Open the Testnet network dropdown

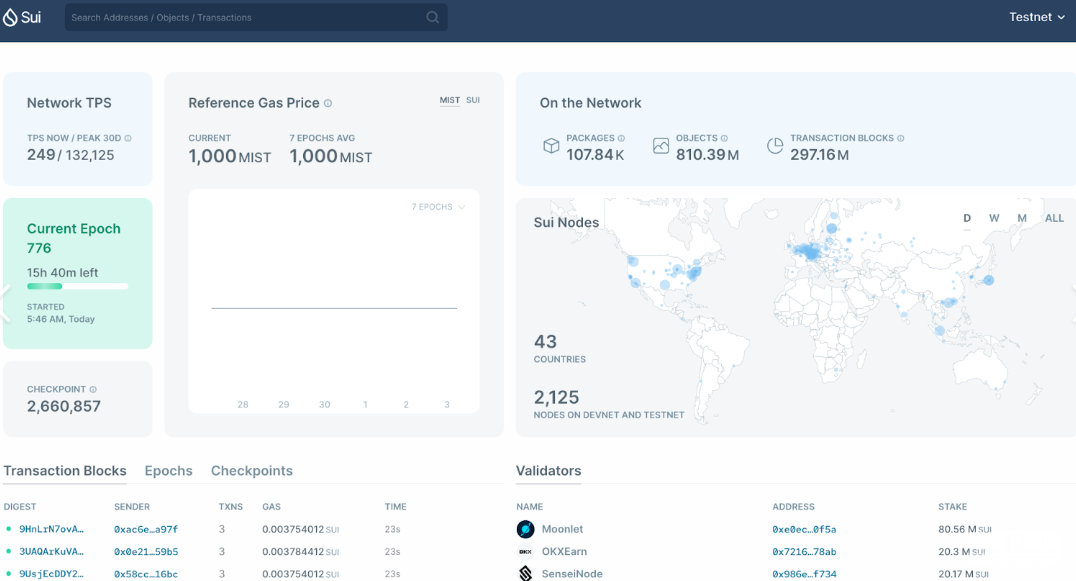(1037, 17)
